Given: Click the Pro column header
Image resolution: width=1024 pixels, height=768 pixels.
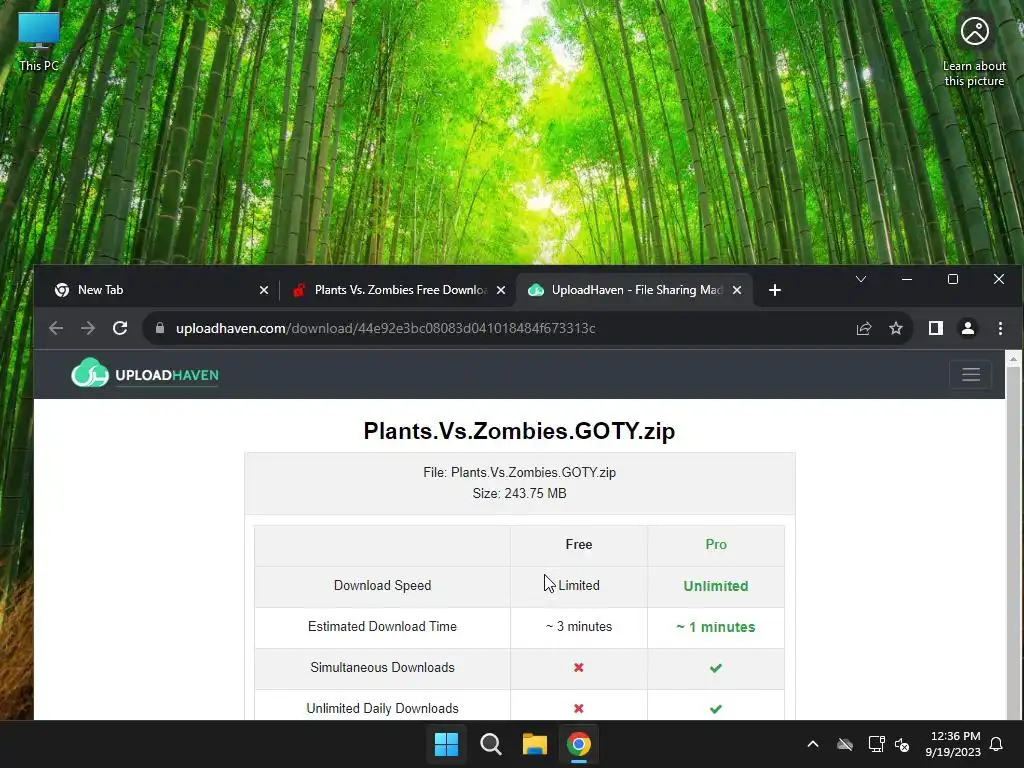Looking at the screenshot, I should (x=716, y=544).
